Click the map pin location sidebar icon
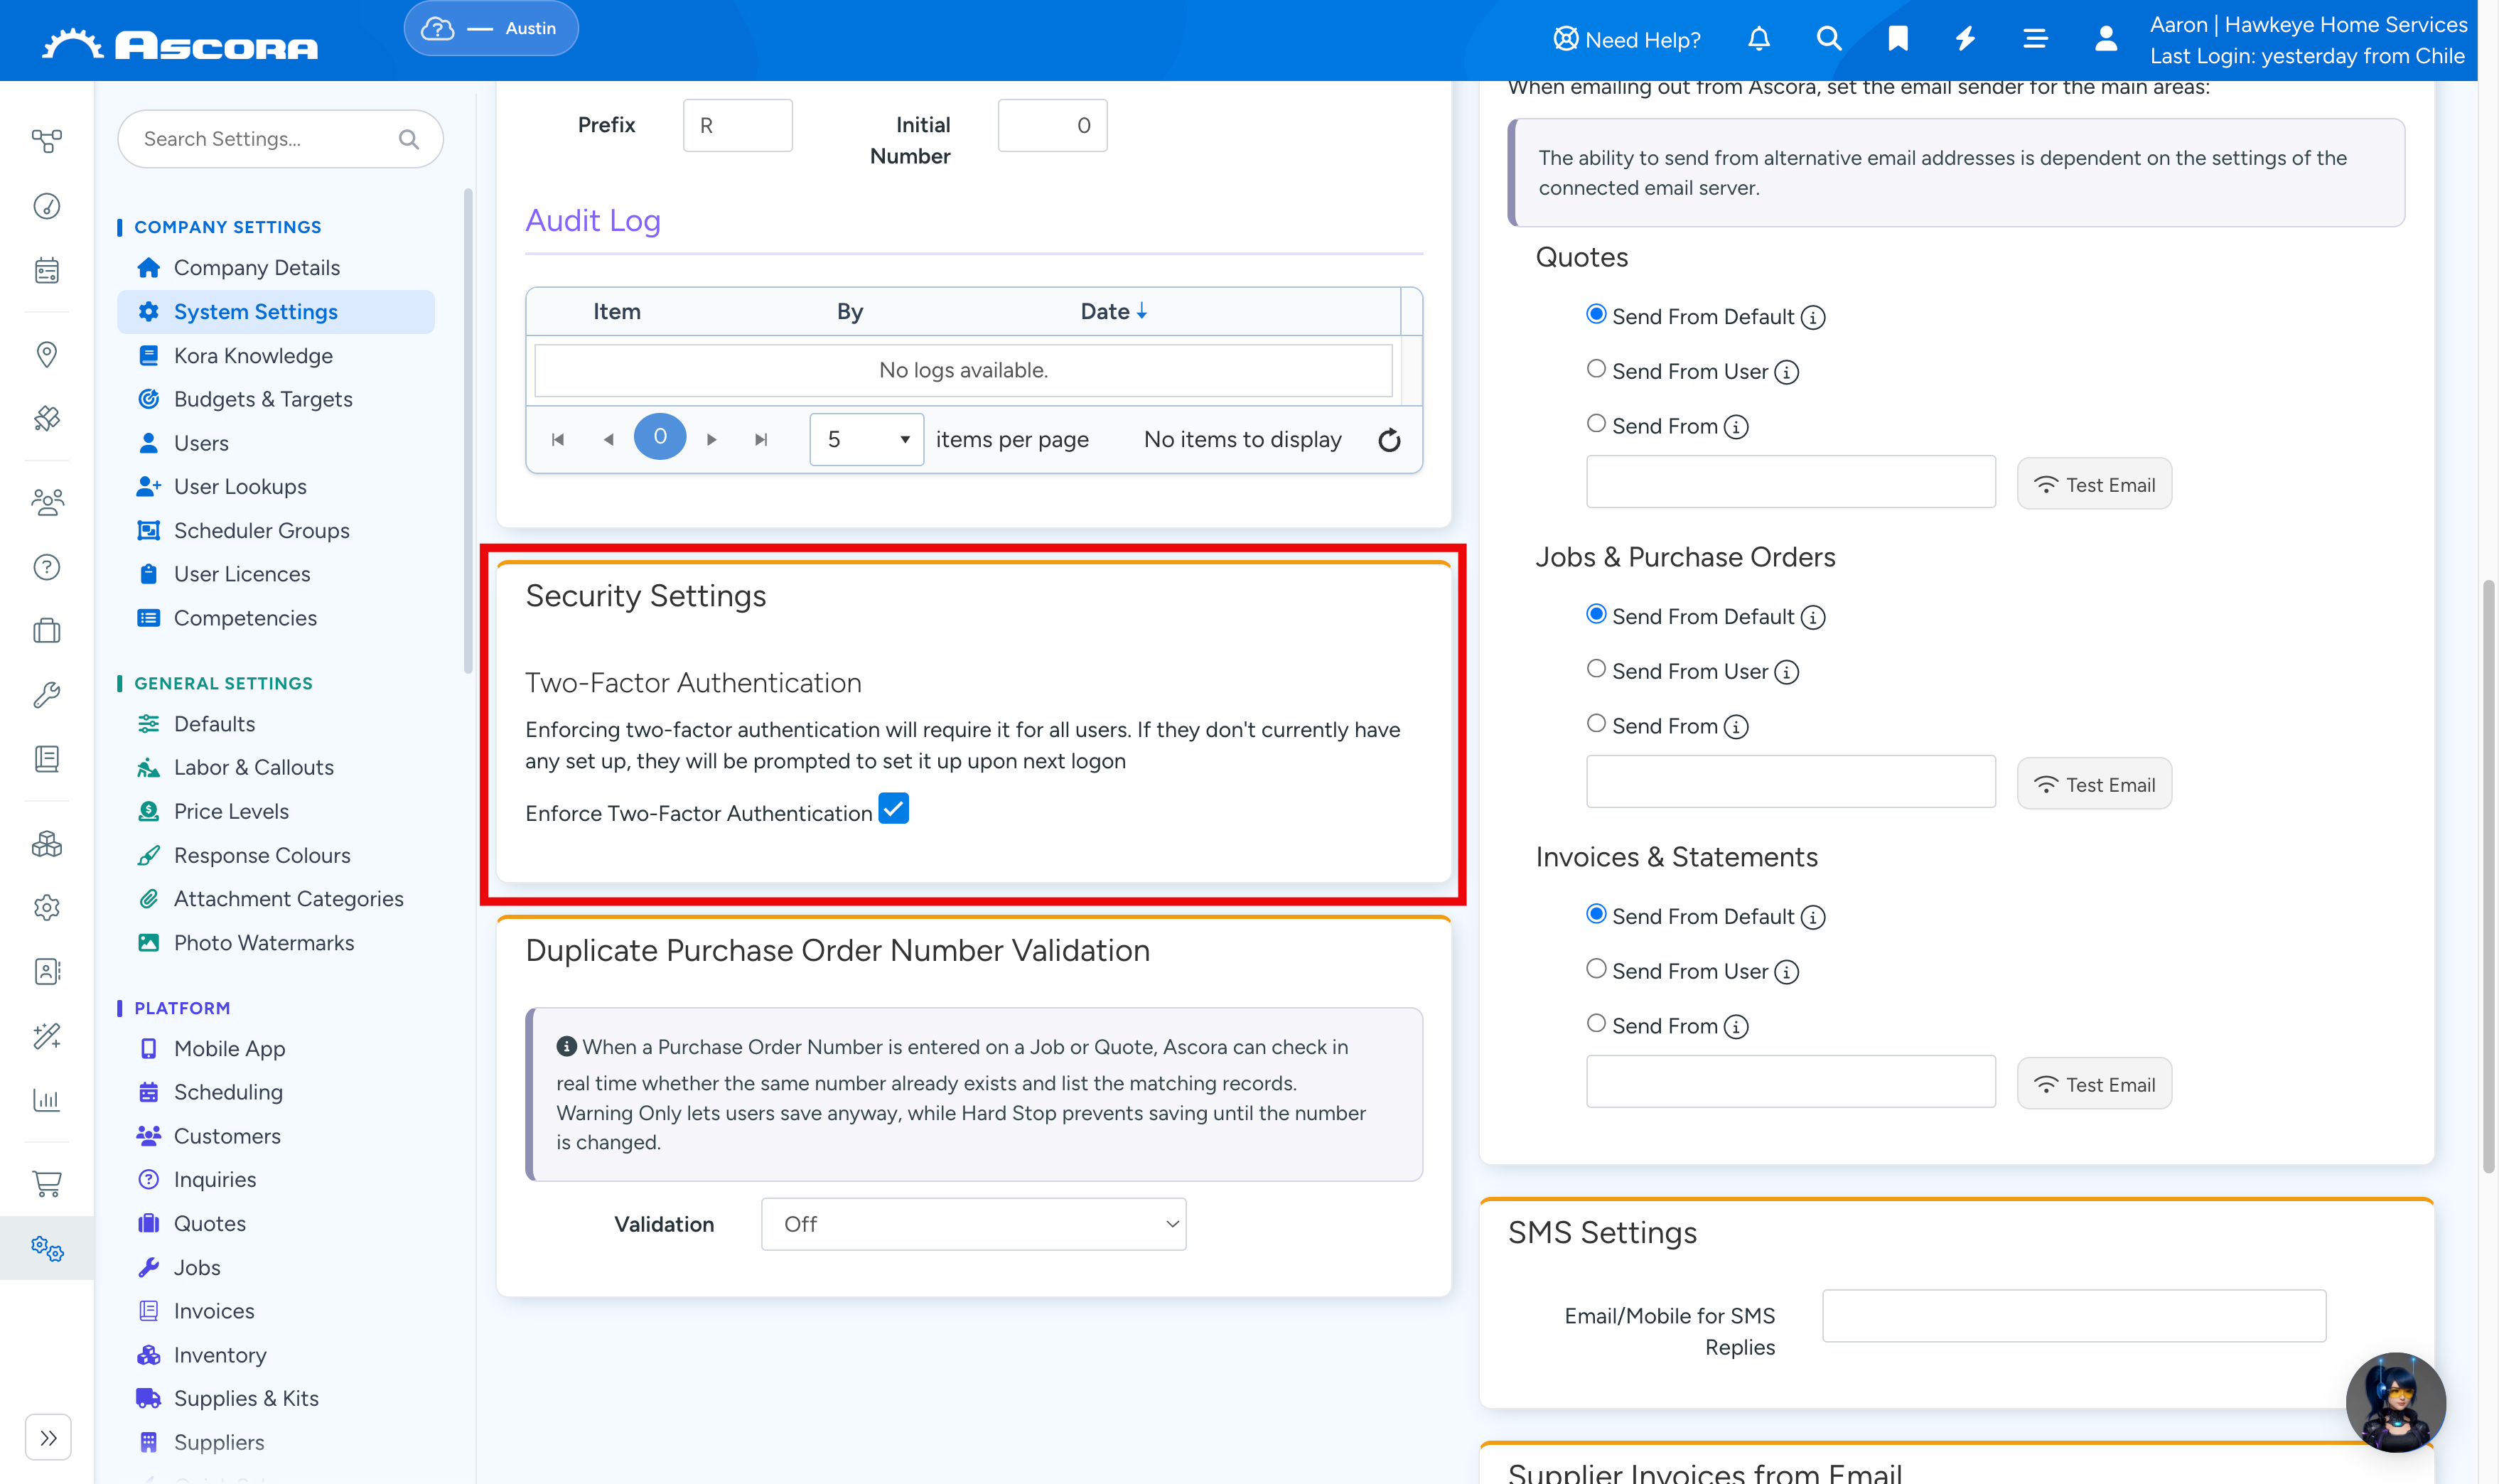The height and width of the screenshot is (1484, 2499). [47, 354]
